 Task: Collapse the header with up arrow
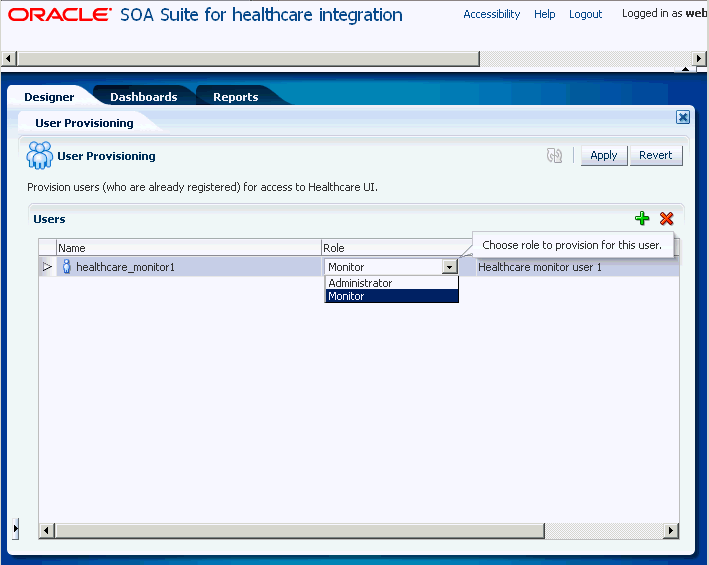pos(685,69)
